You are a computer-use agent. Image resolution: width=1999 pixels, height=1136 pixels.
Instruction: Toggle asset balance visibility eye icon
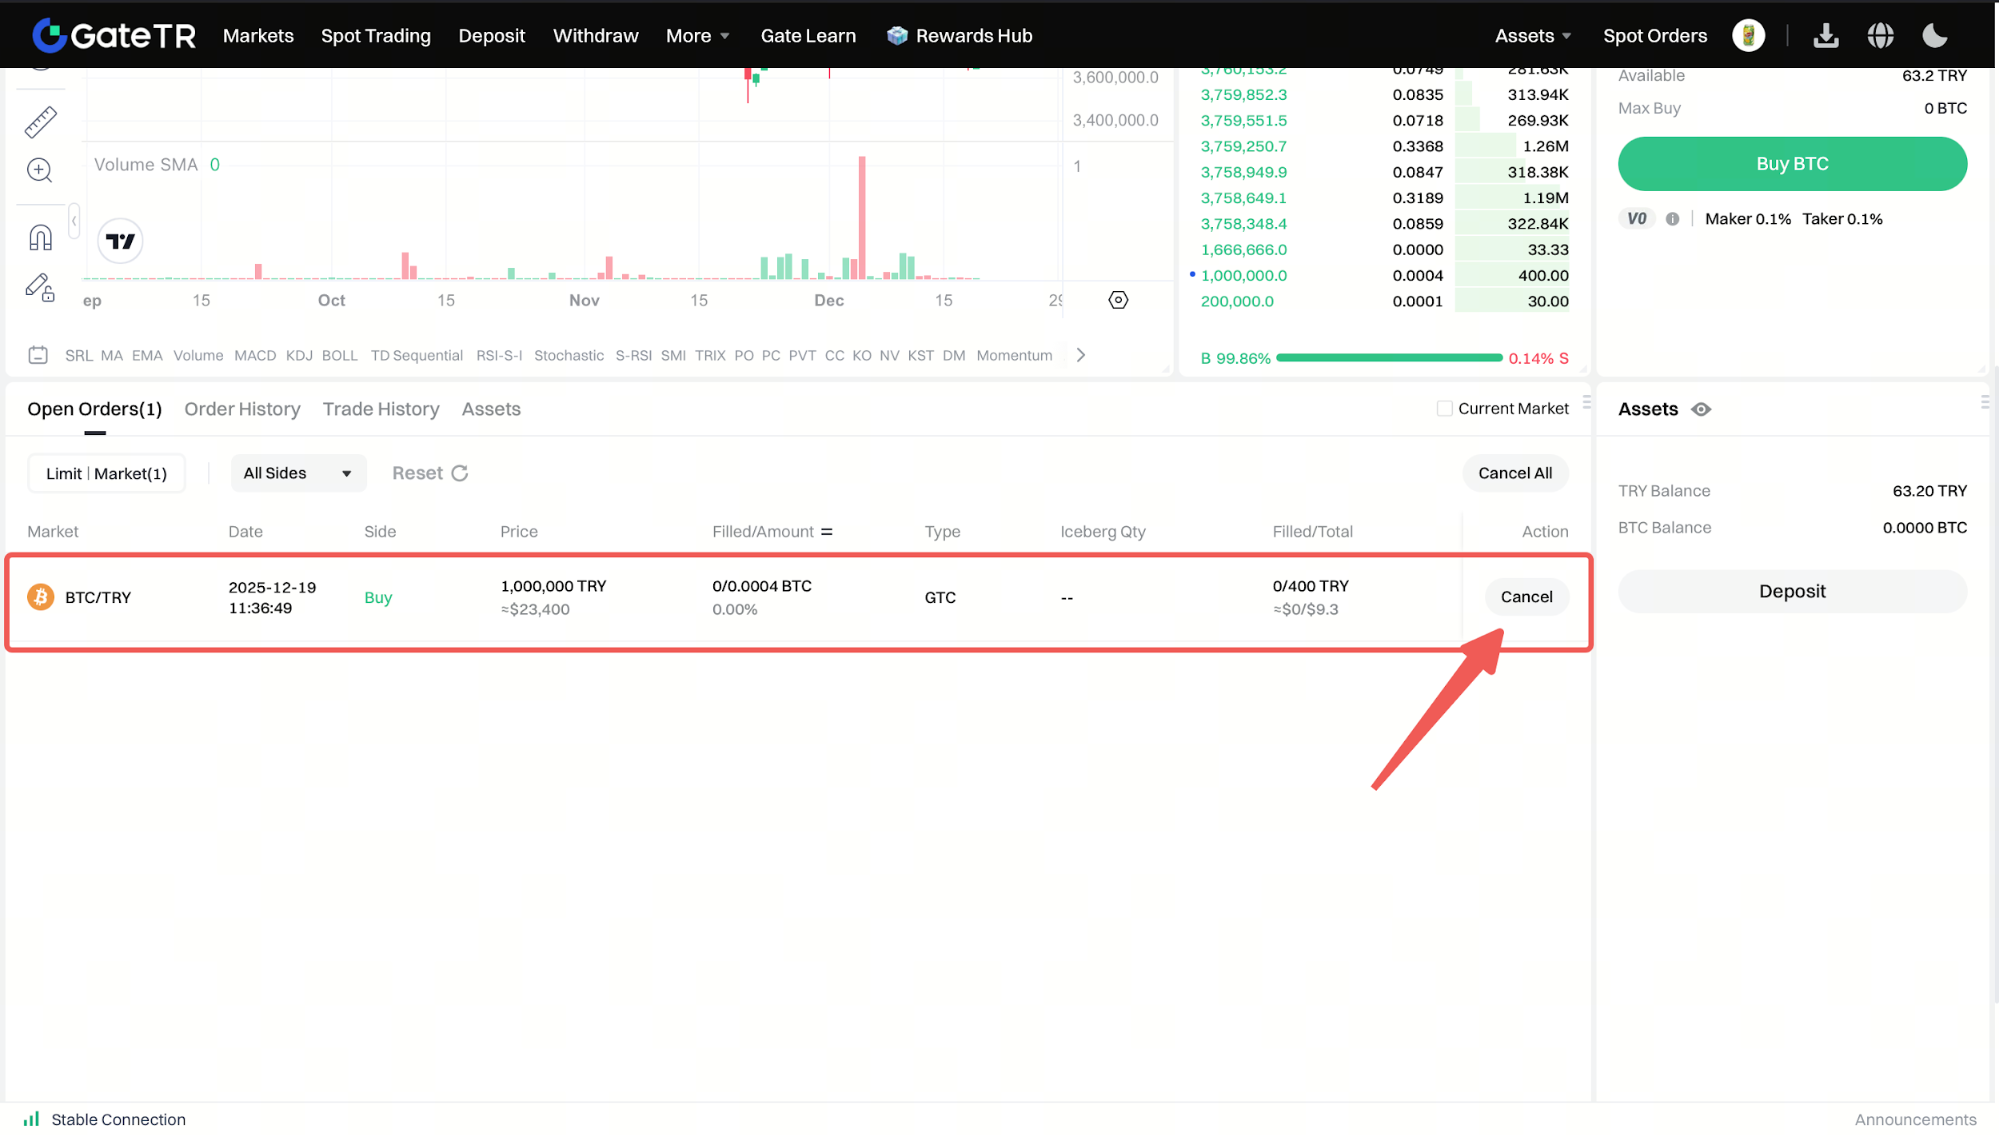coord(1701,409)
